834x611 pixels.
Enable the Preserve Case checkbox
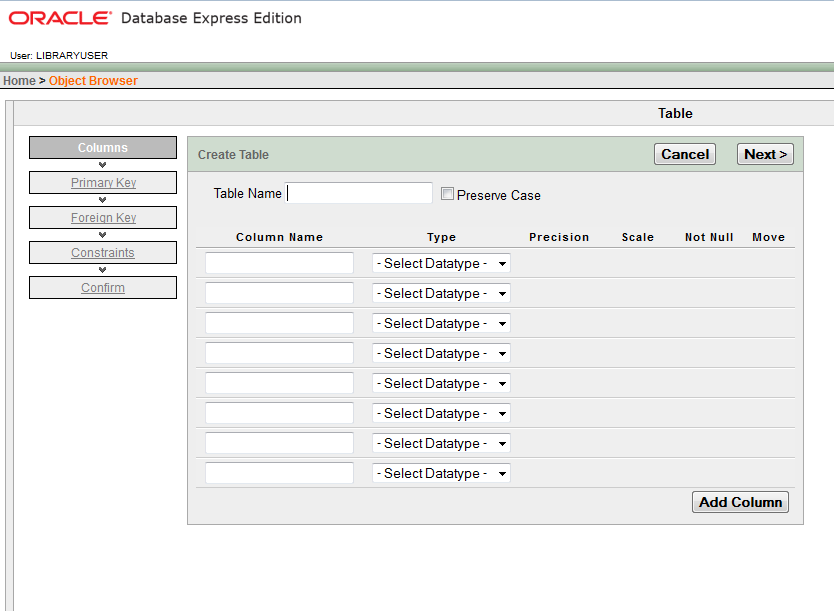(x=447, y=194)
